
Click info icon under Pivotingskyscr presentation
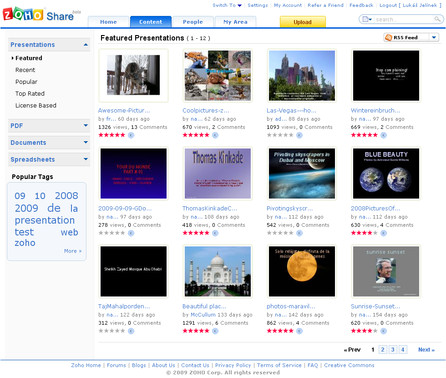coord(299,233)
